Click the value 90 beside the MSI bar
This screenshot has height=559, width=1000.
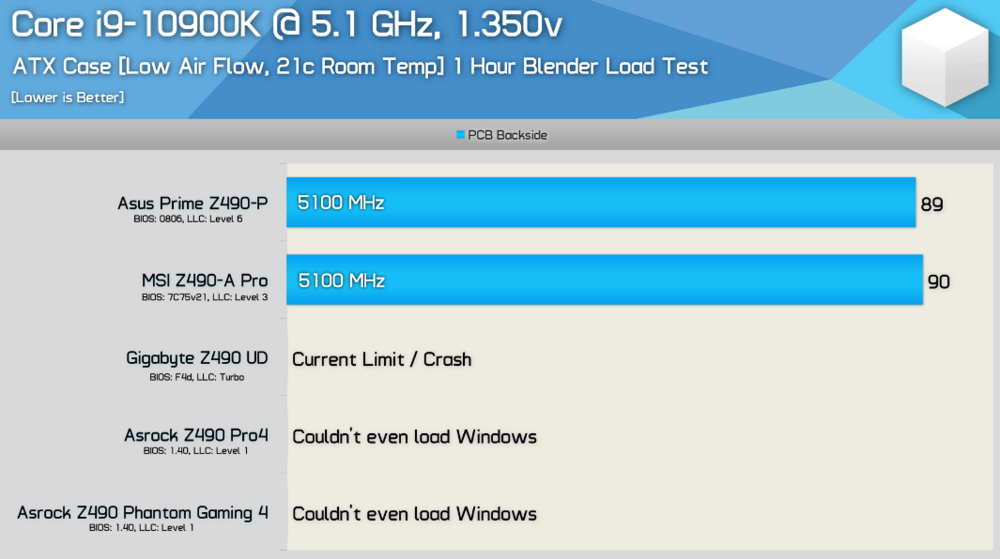(939, 282)
